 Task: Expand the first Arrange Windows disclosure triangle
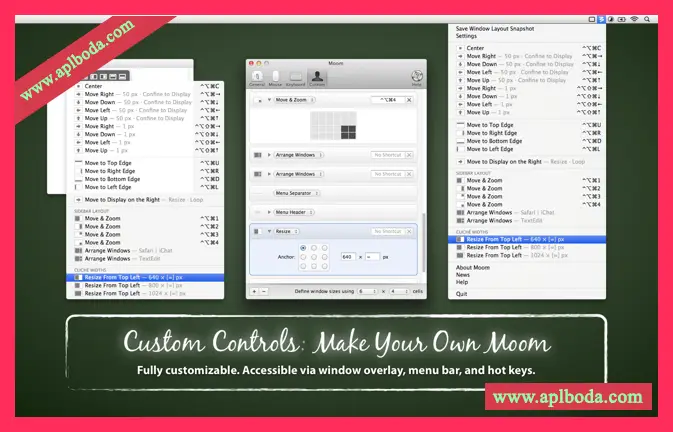pos(269,155)
